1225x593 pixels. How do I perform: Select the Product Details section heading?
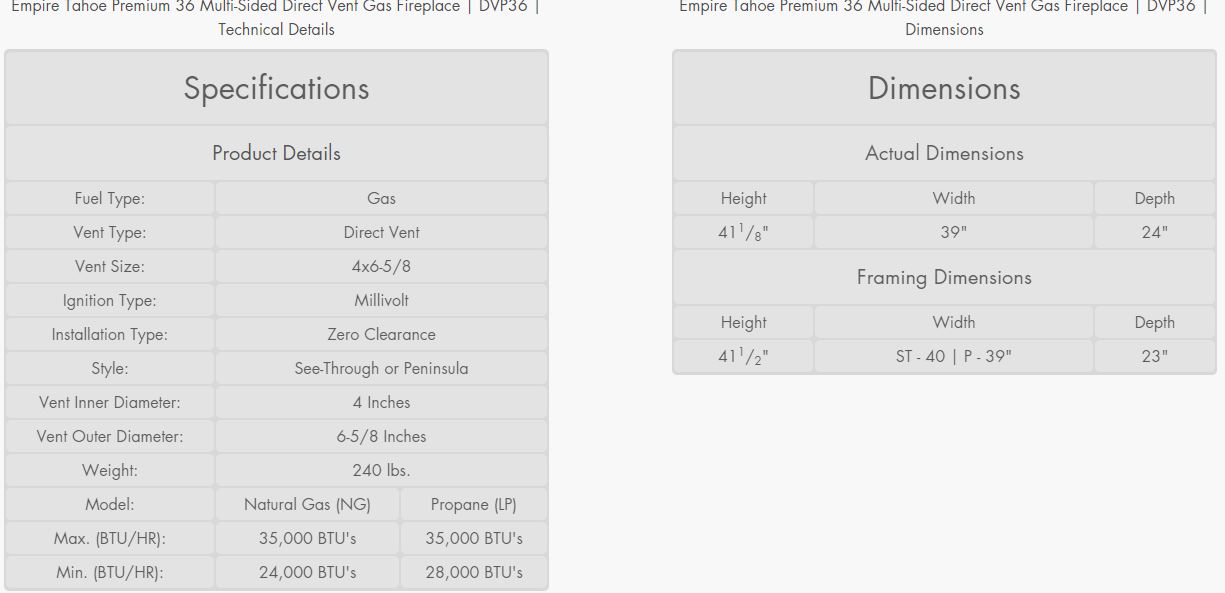[276, 153]
